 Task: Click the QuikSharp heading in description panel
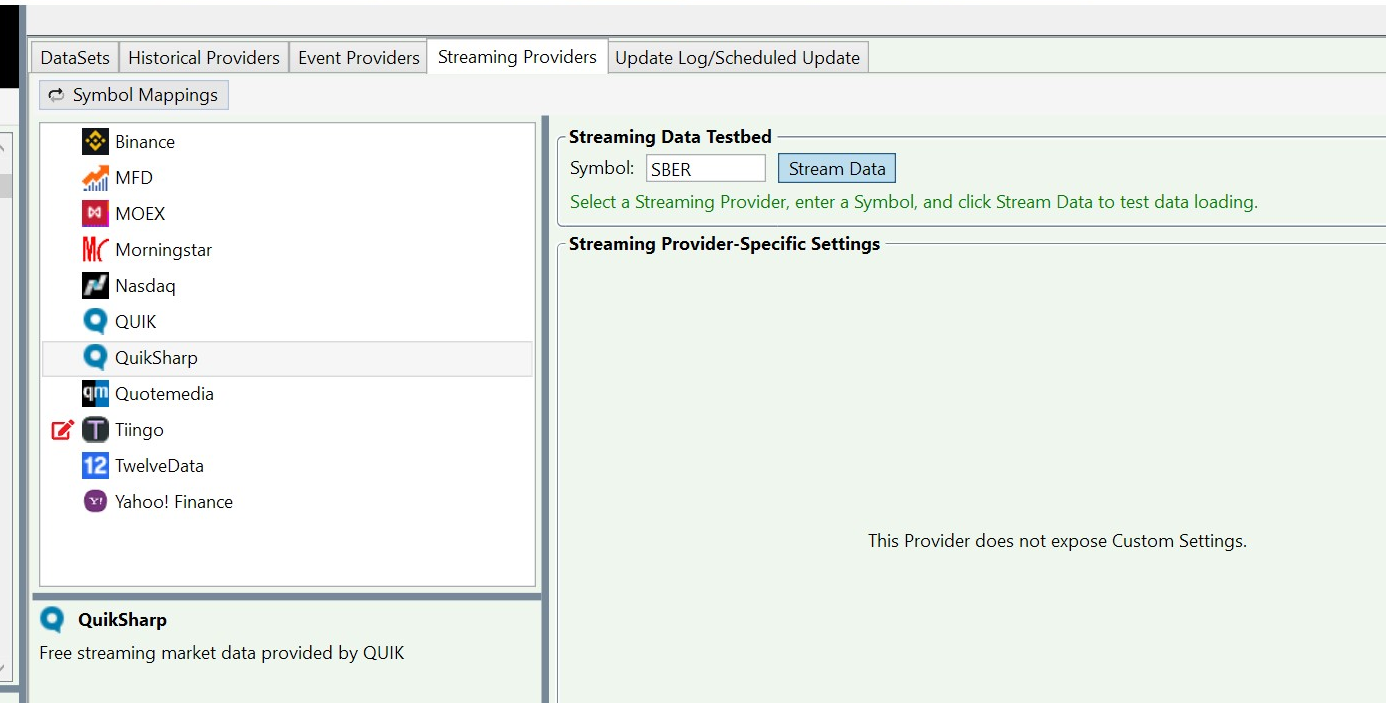point(123,620)
